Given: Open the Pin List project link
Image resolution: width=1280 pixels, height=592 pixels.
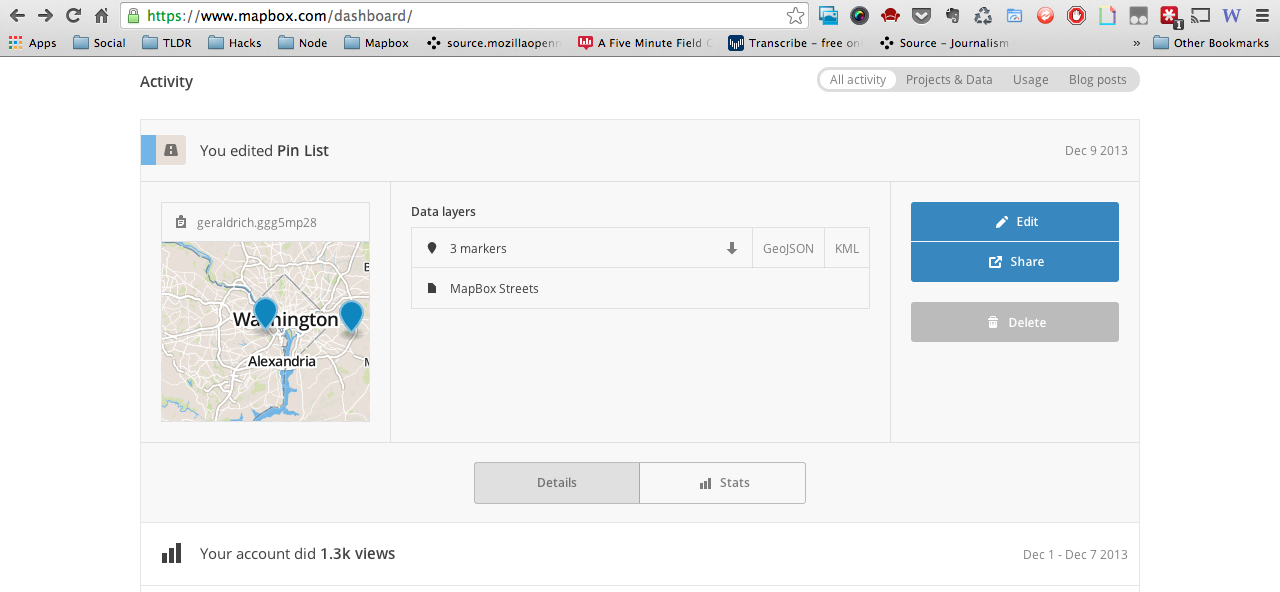Looking at the screenshot, I should 303,151.
